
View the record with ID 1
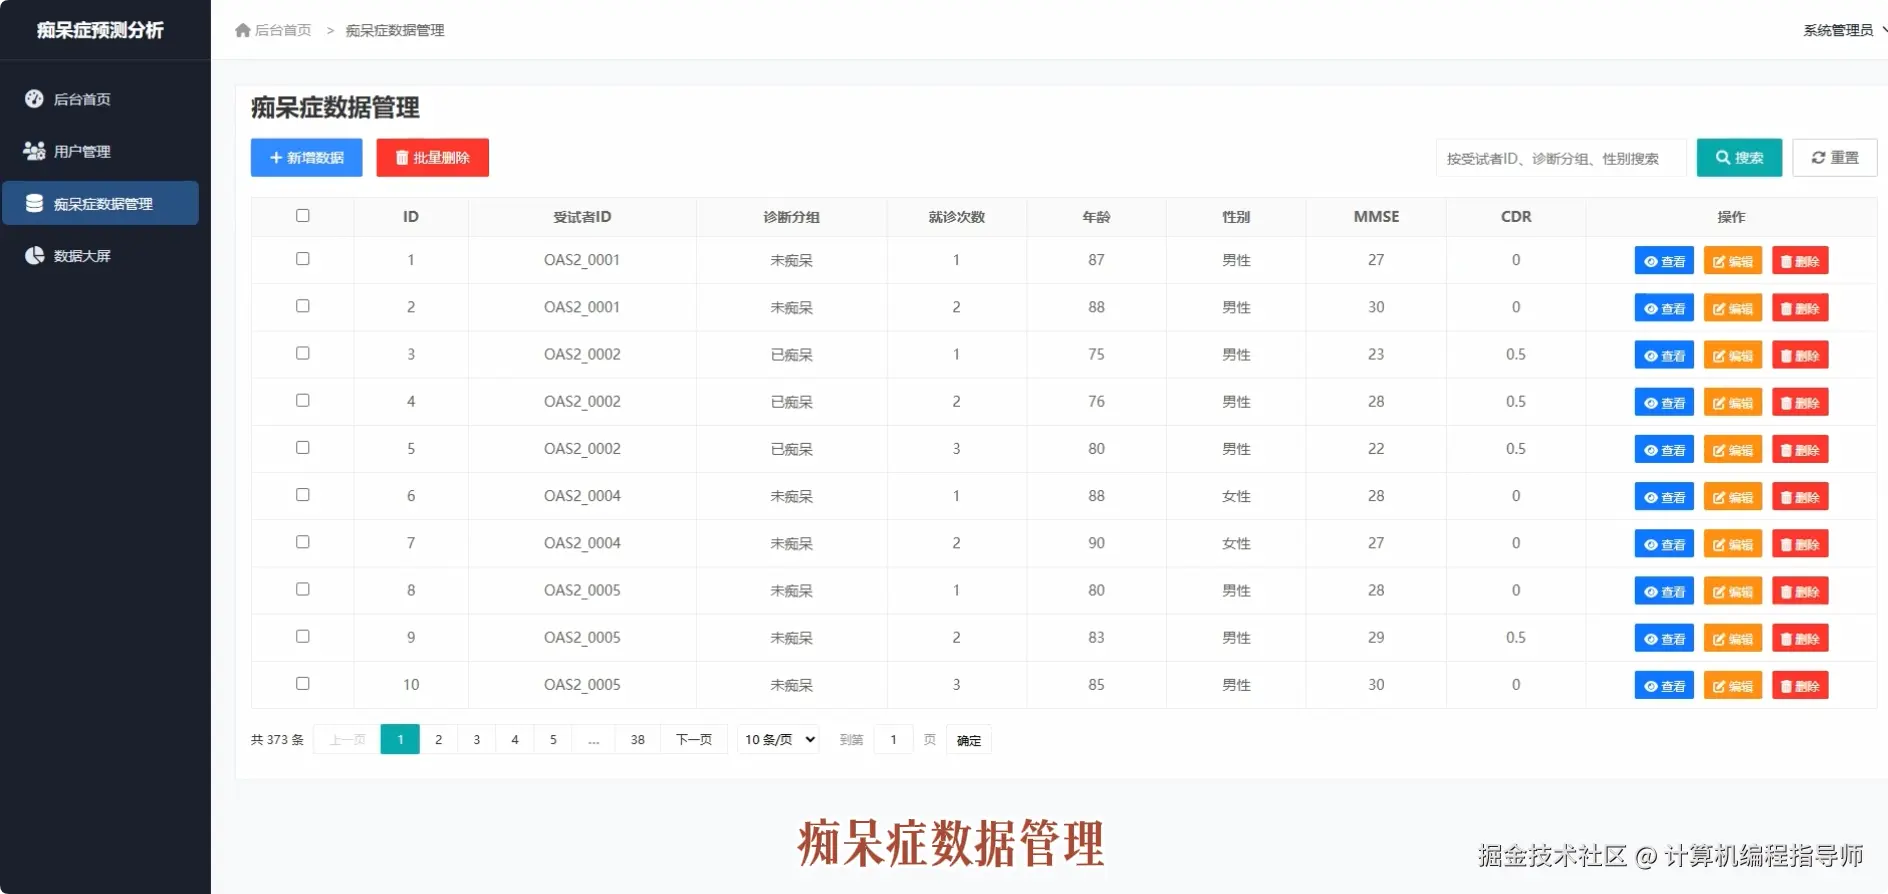[1664, 261]
